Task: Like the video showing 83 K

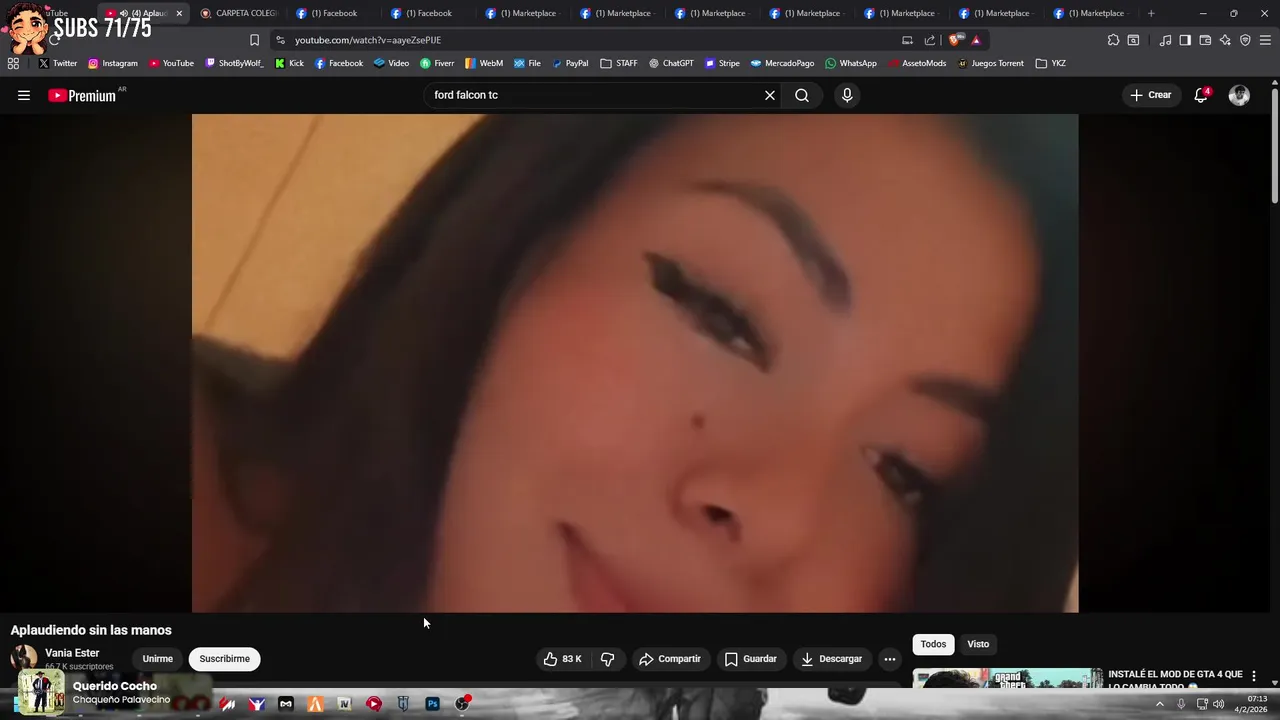Action: coord(562,659)
